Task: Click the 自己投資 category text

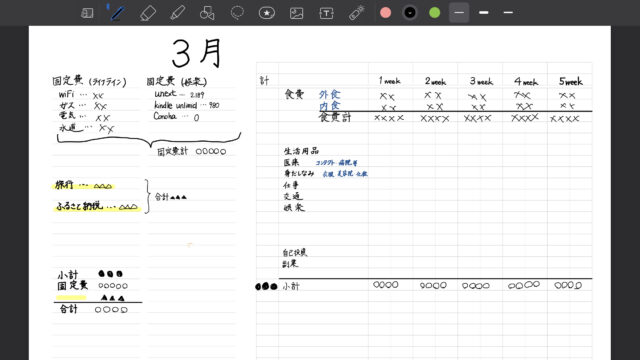Action: (x=295, y=253)
